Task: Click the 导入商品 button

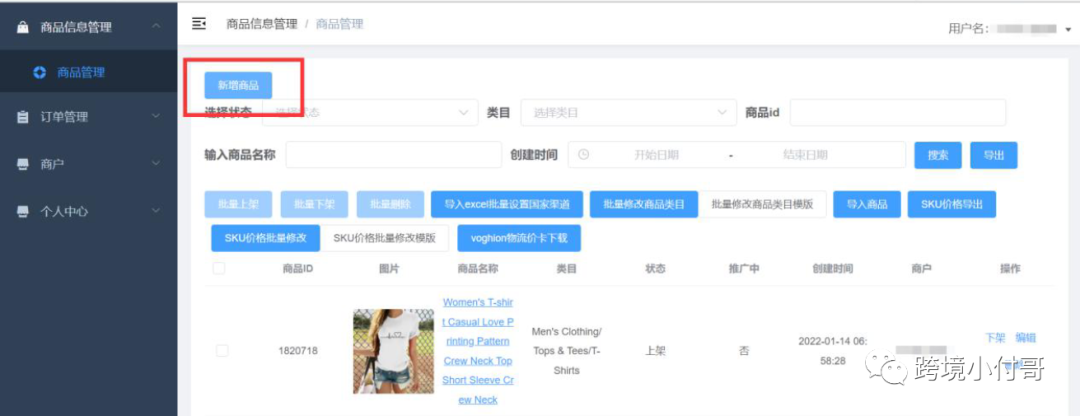Action: (867, 204)
